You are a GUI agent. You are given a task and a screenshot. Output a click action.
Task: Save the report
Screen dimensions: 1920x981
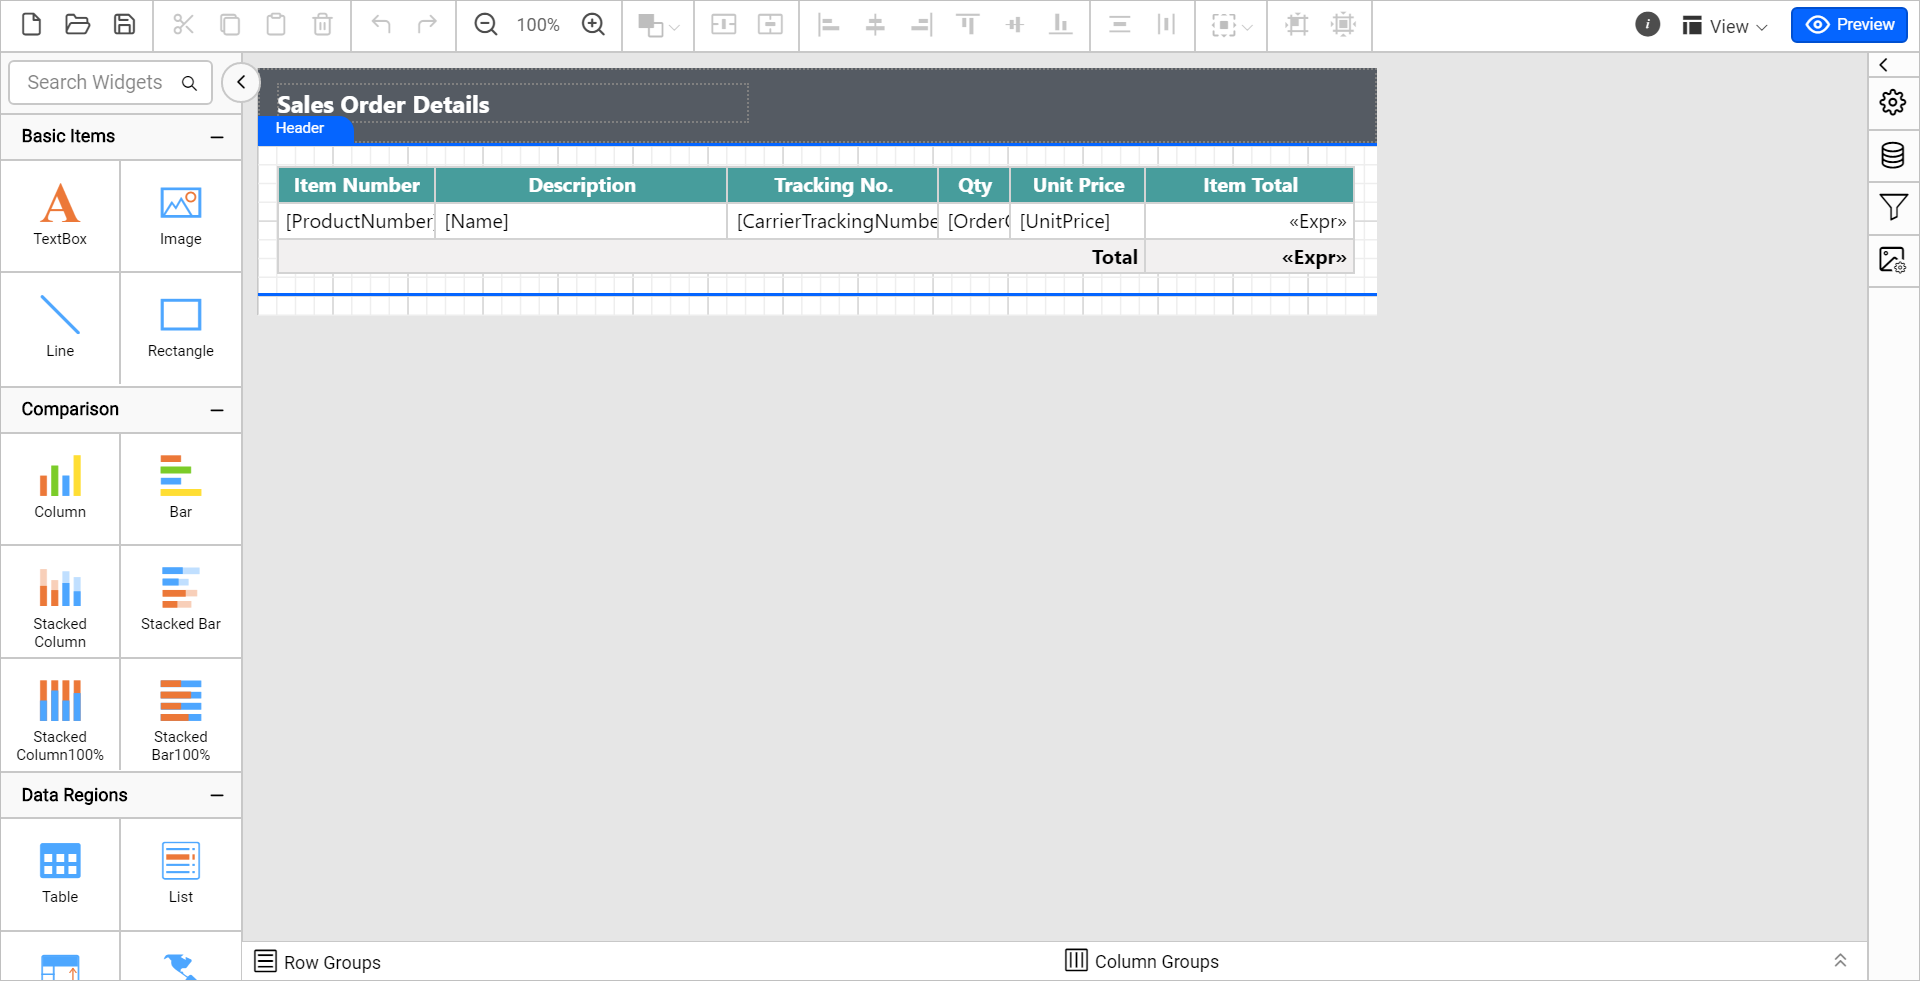[x=124, y=25]
